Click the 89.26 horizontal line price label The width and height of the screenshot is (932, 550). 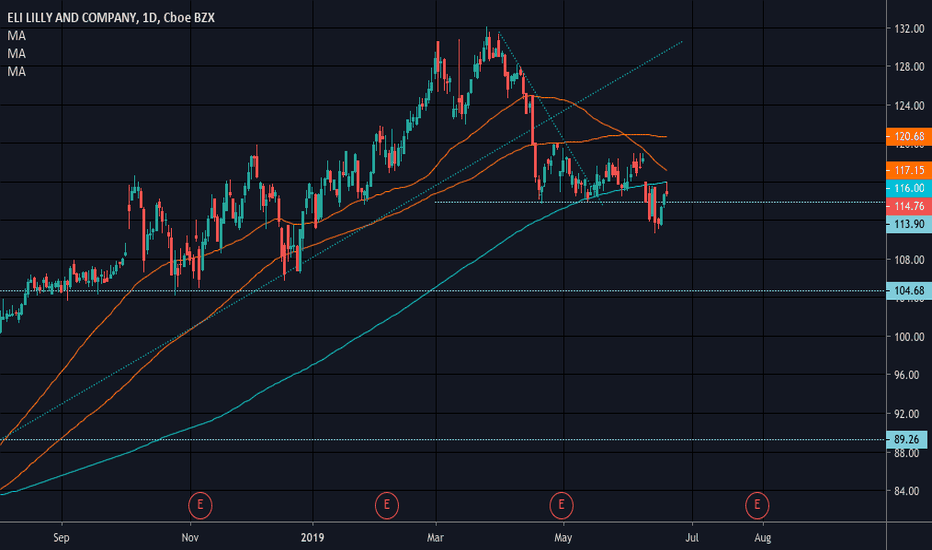[906, 439]
